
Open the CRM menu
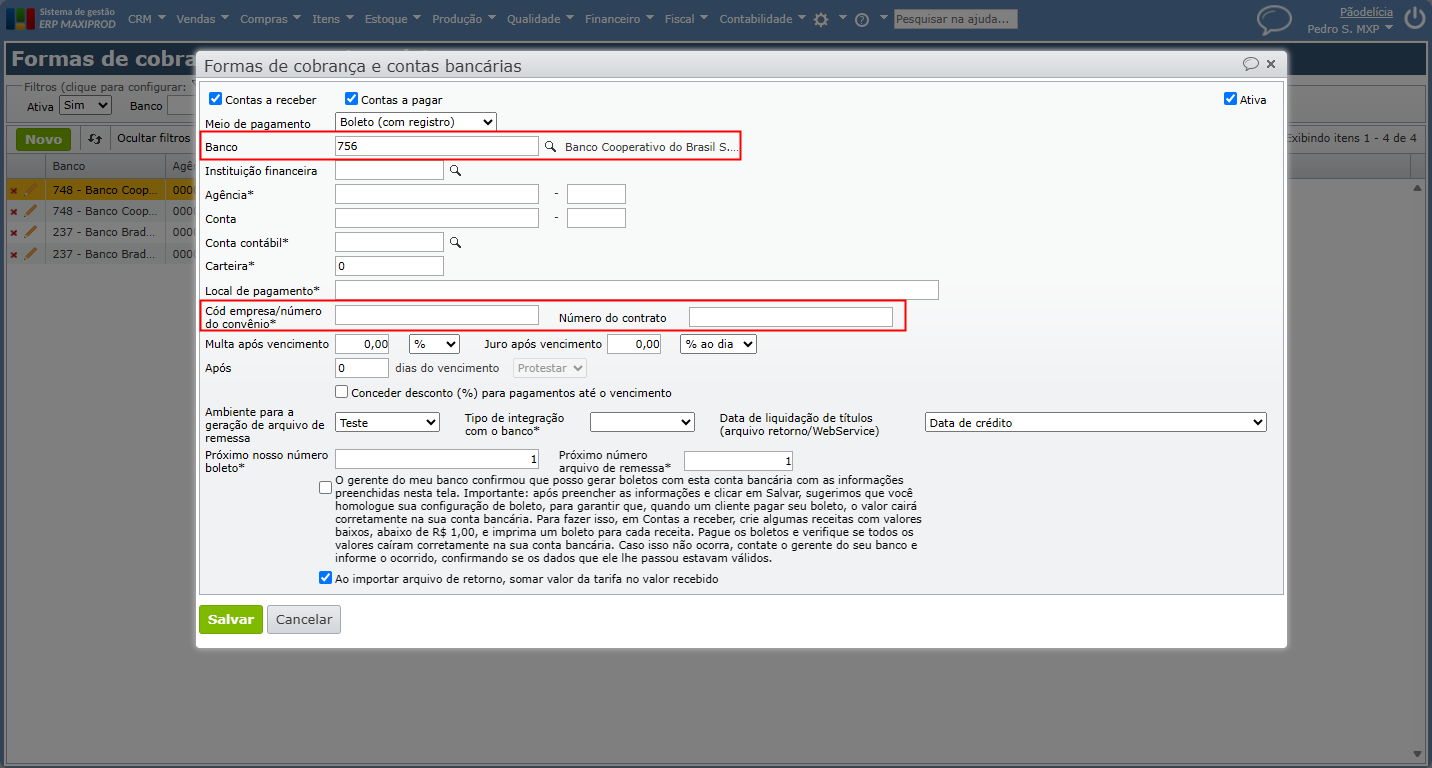pos(147,19)
